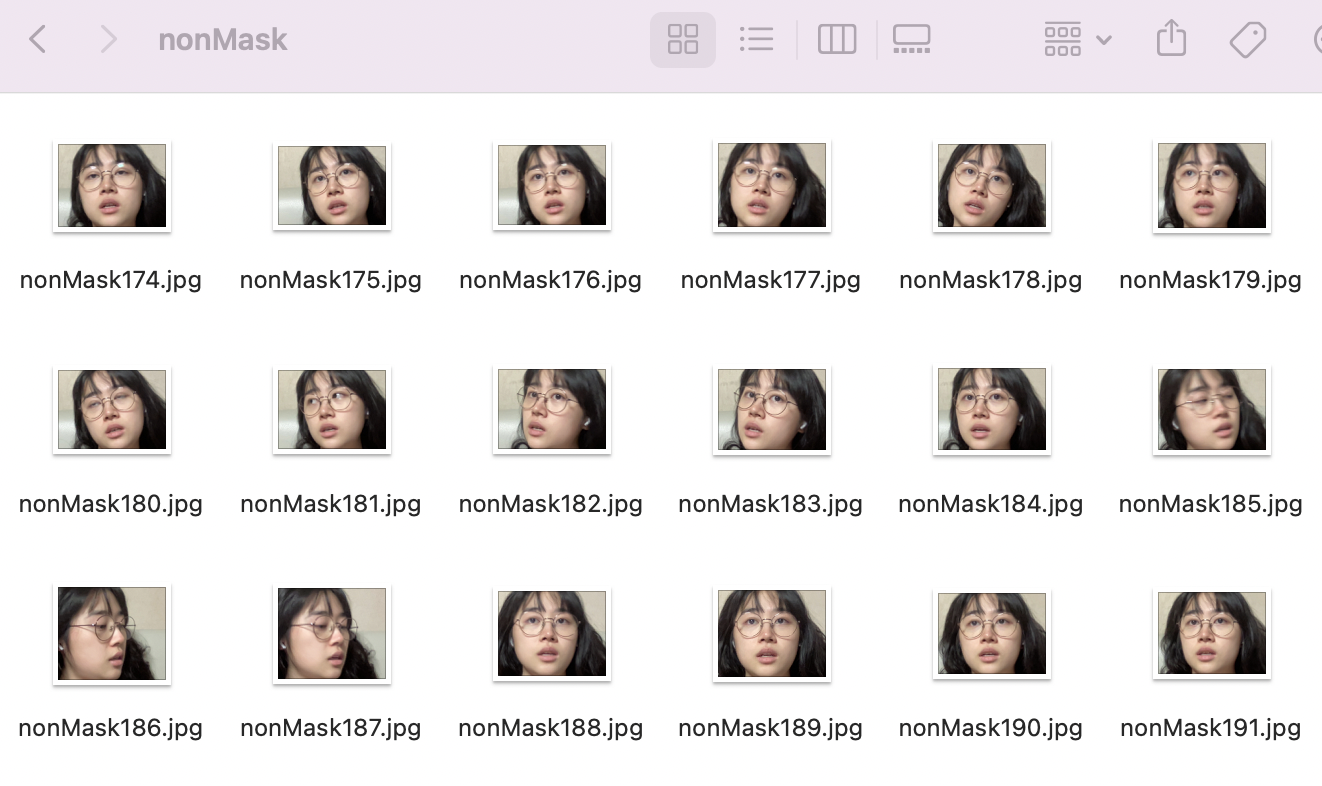
Task: Click the Back navigation arrow
Action: 38,40
